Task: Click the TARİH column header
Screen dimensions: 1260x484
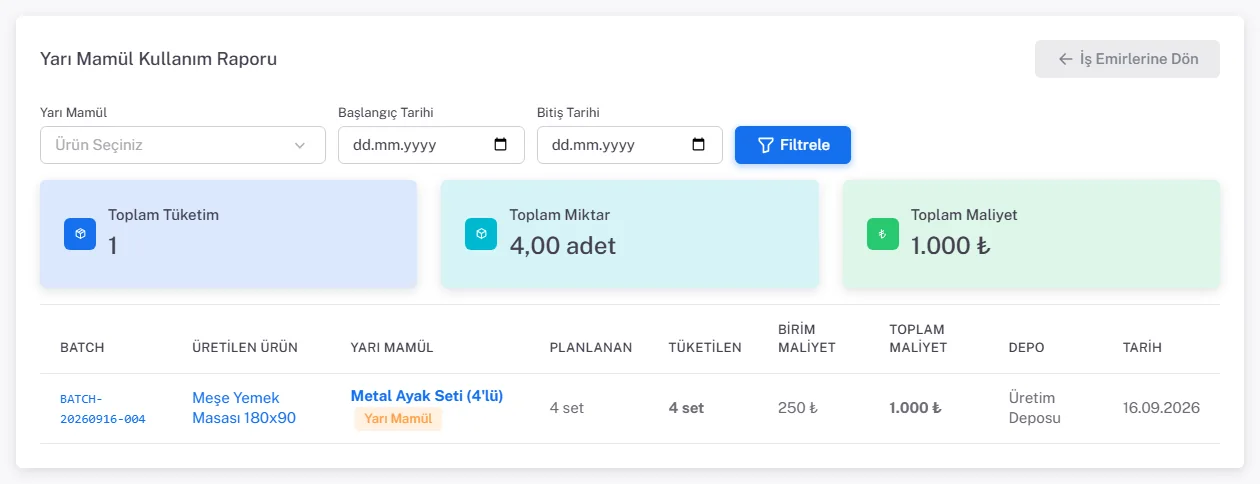Action: tap(1143, 348)
